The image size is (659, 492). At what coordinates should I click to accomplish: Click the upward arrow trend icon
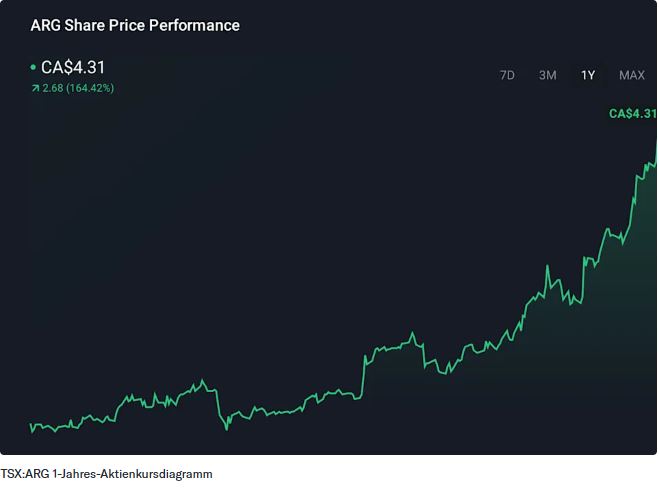point(35,88)
